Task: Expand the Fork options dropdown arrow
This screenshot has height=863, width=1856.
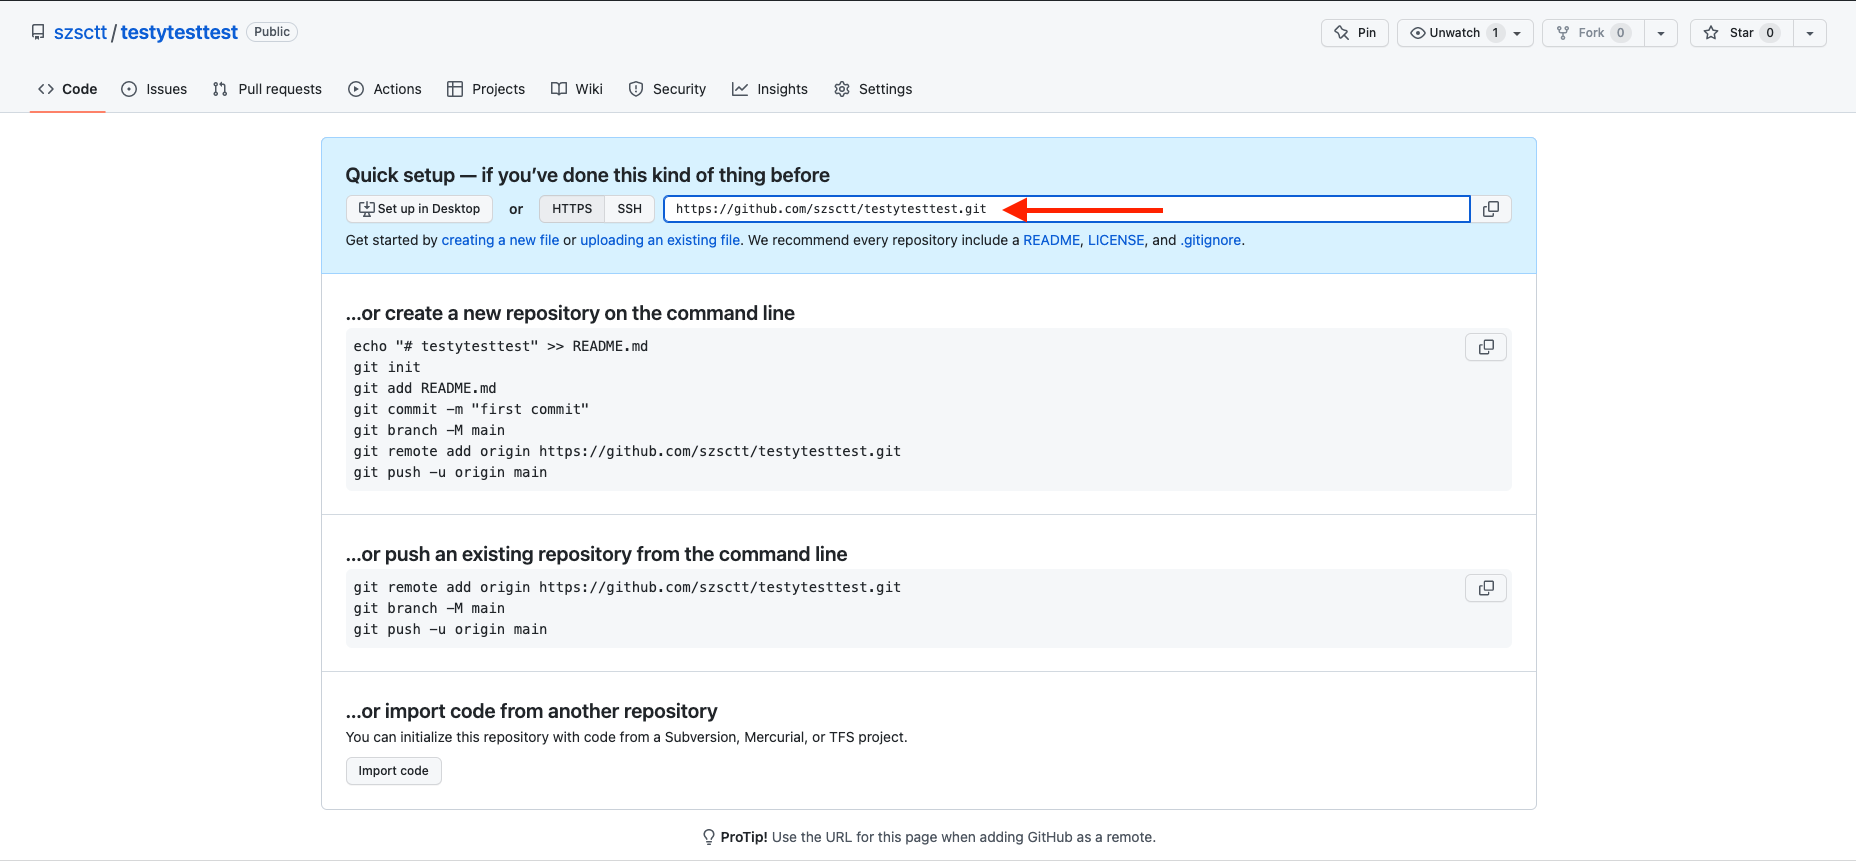Action: 1660,33
